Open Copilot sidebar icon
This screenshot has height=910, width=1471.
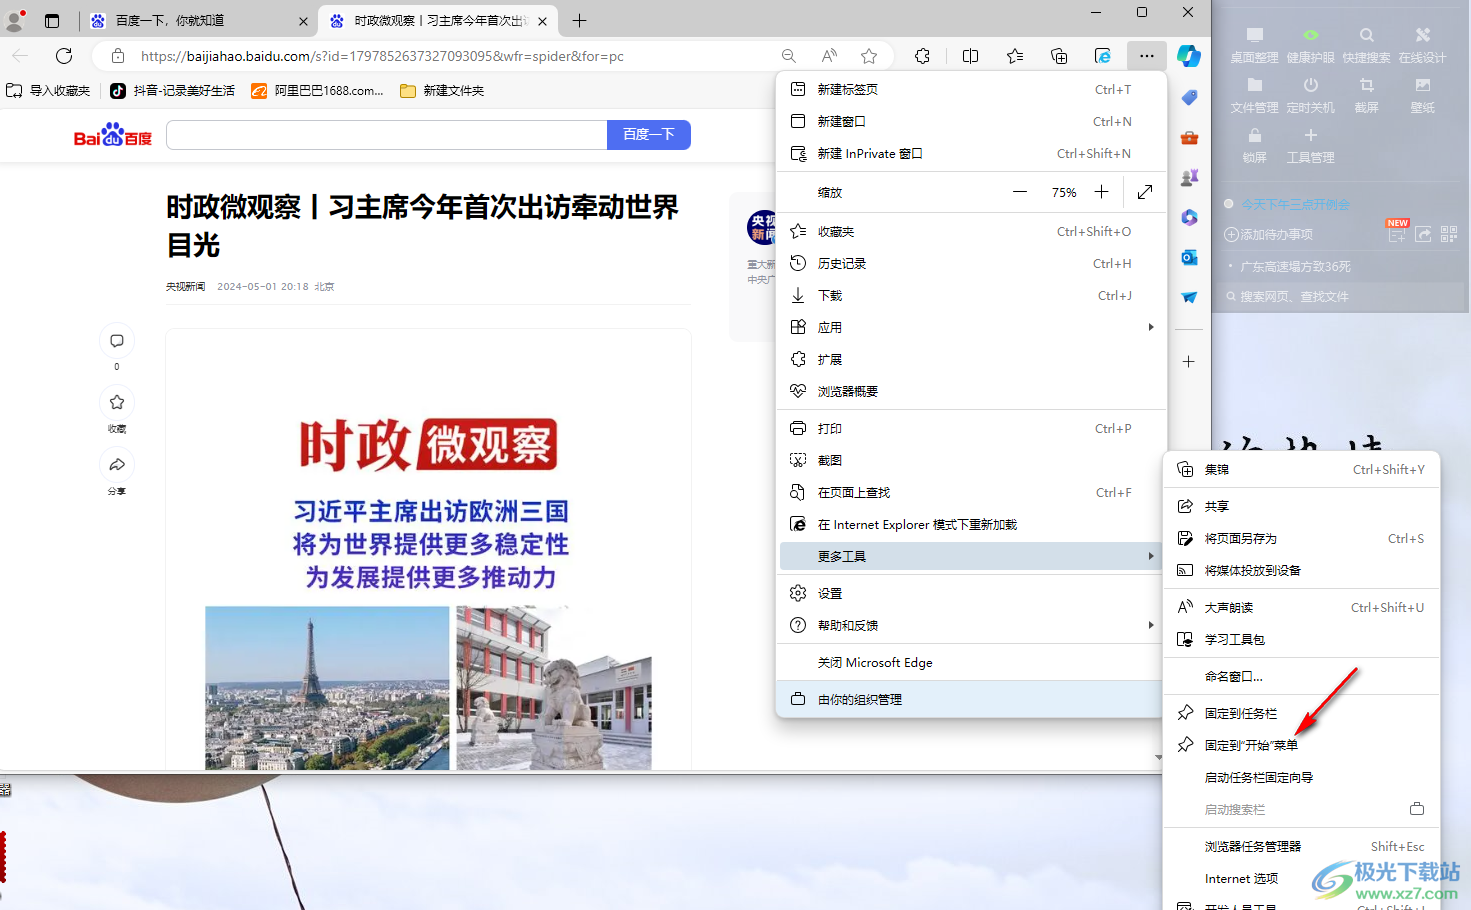pos(1189,56)
